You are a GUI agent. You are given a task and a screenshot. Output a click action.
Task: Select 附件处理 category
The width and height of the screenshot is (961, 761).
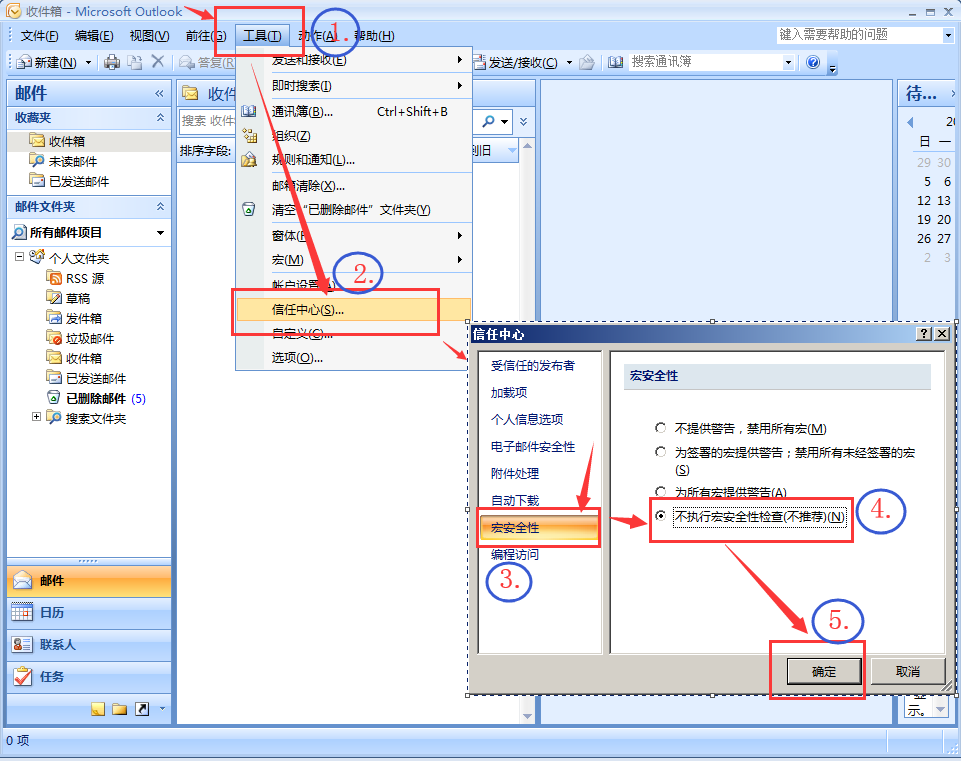coord(515,474)
